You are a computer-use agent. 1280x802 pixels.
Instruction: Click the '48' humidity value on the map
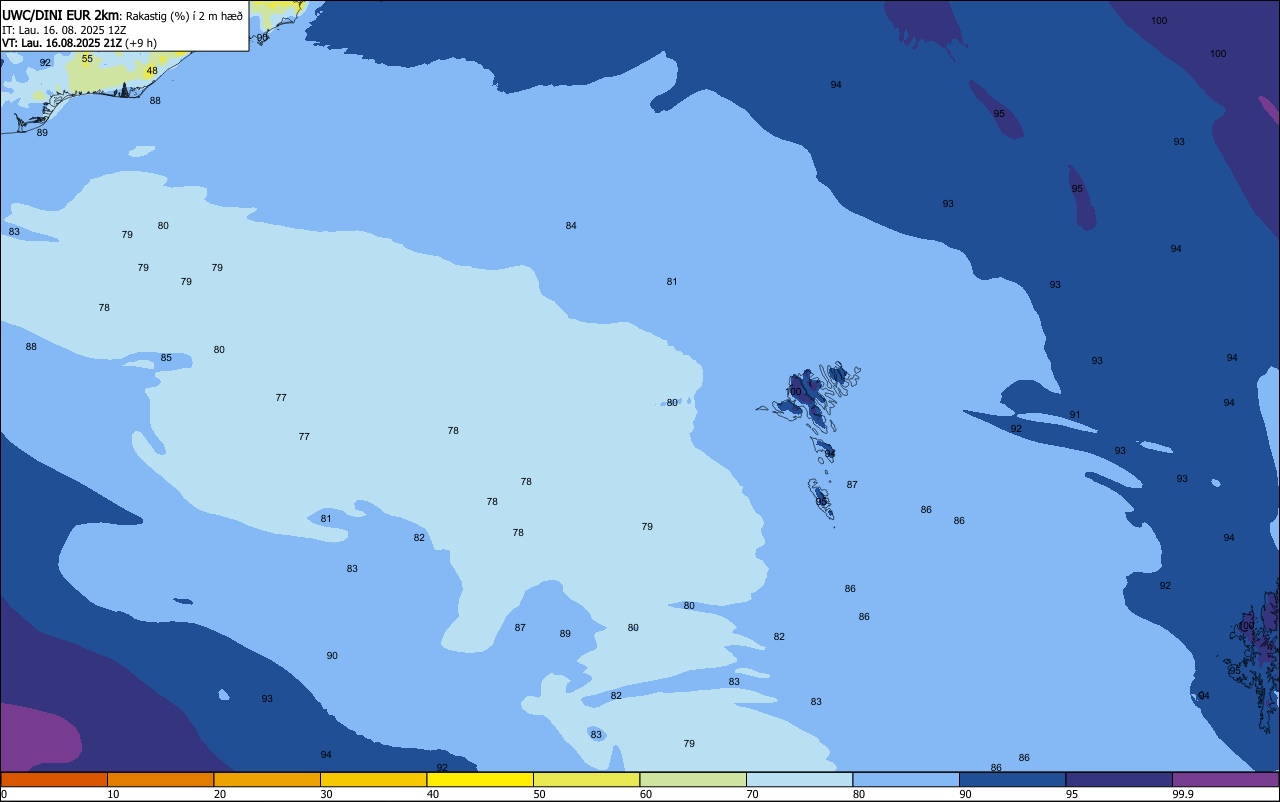pos(152,71)
